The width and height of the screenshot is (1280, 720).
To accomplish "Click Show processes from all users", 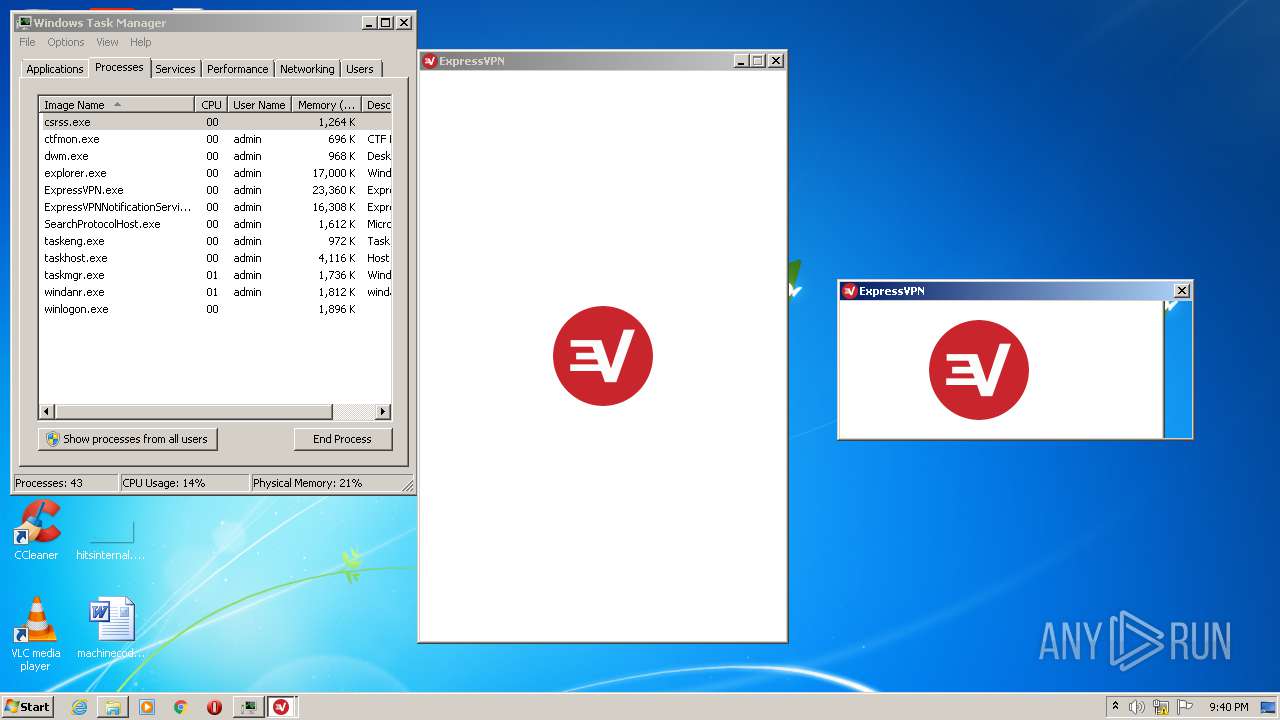I will 128,439.
